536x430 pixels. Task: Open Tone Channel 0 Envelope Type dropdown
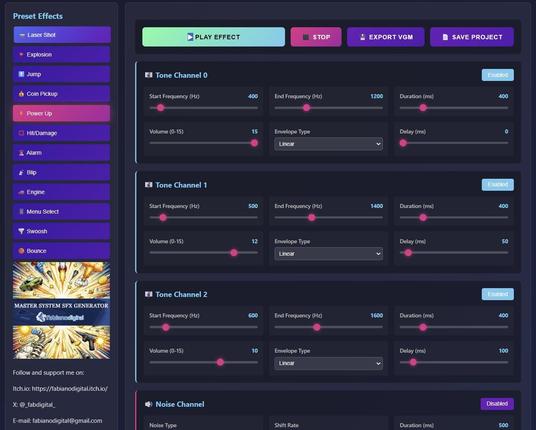(x=328, y=144)
